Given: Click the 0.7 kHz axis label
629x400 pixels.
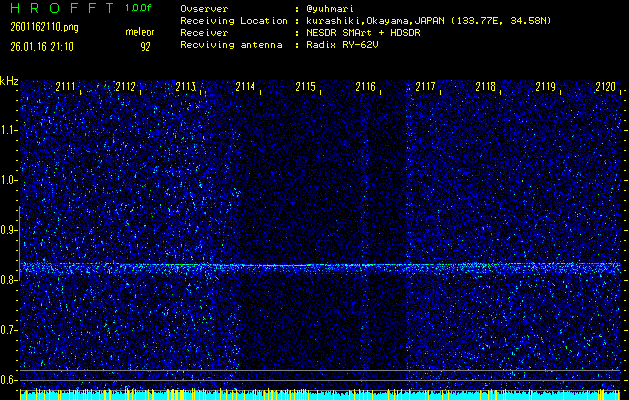Looking at the screenshot, I should (x=8, y=330).
